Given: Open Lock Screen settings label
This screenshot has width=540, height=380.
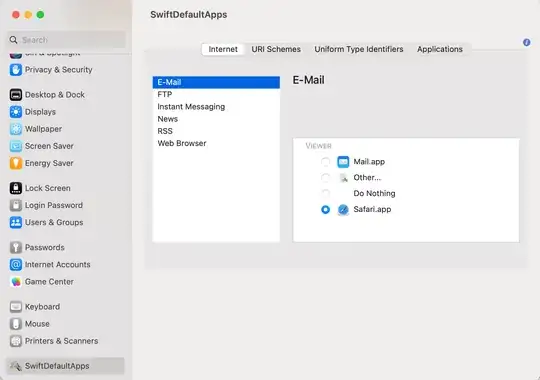Looking at the screenshot, I should click(x=48, y=188).
